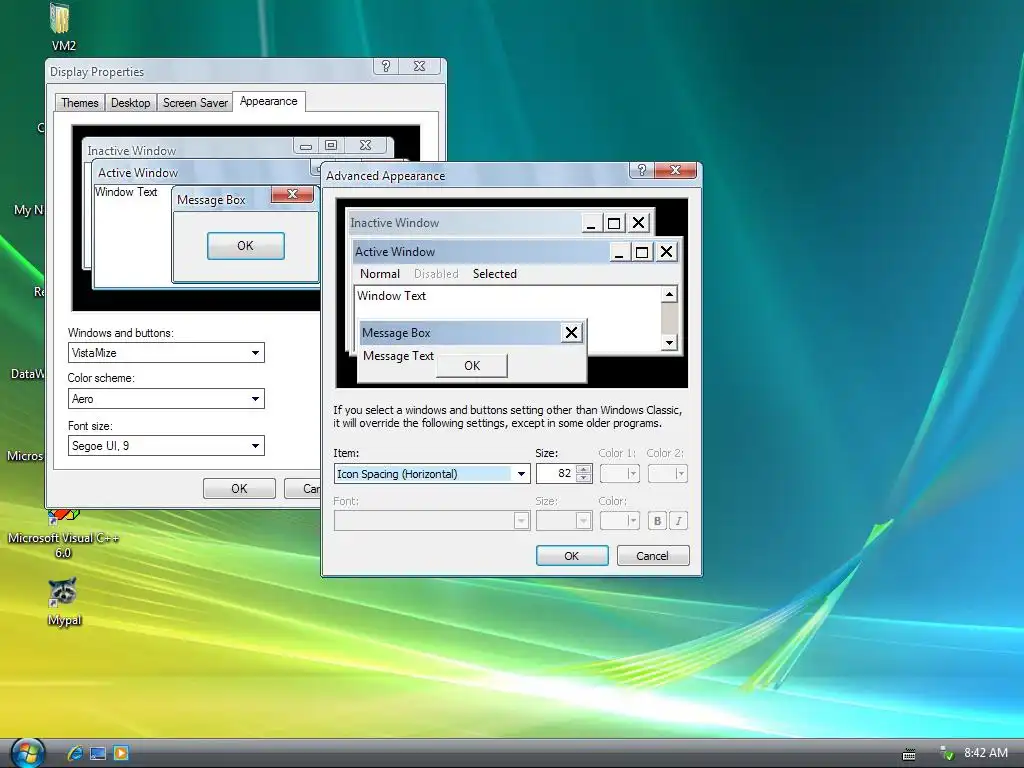Image resolution: width=1024 pixels, height=768 pixels.
Task: Click the keyboard icon in system tray
Action: click(x=908, y=754)
